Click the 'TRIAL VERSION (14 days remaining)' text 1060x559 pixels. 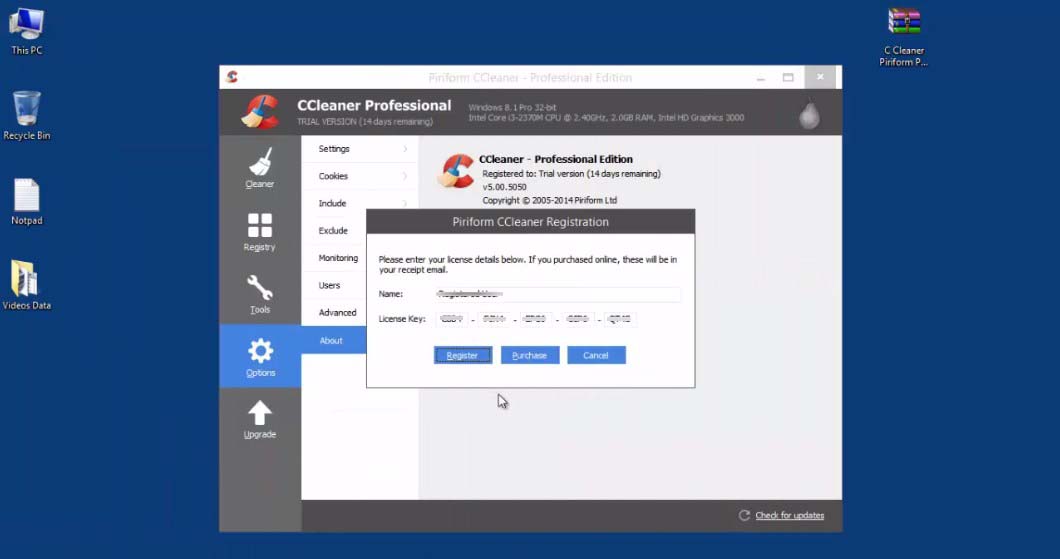point(365,122)
